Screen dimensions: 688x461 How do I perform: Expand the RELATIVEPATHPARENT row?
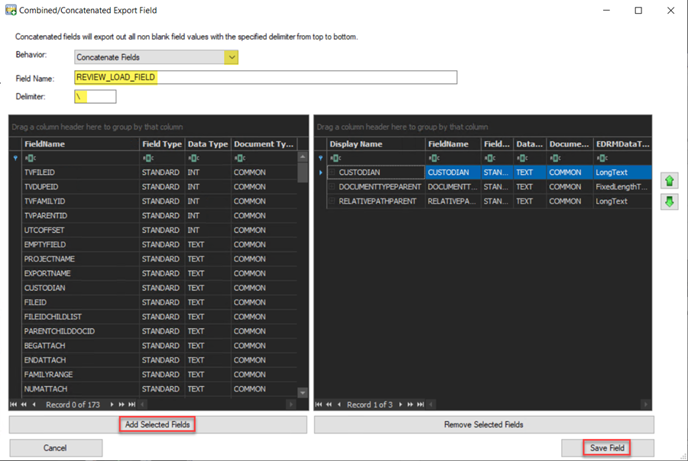pos(332,201)
